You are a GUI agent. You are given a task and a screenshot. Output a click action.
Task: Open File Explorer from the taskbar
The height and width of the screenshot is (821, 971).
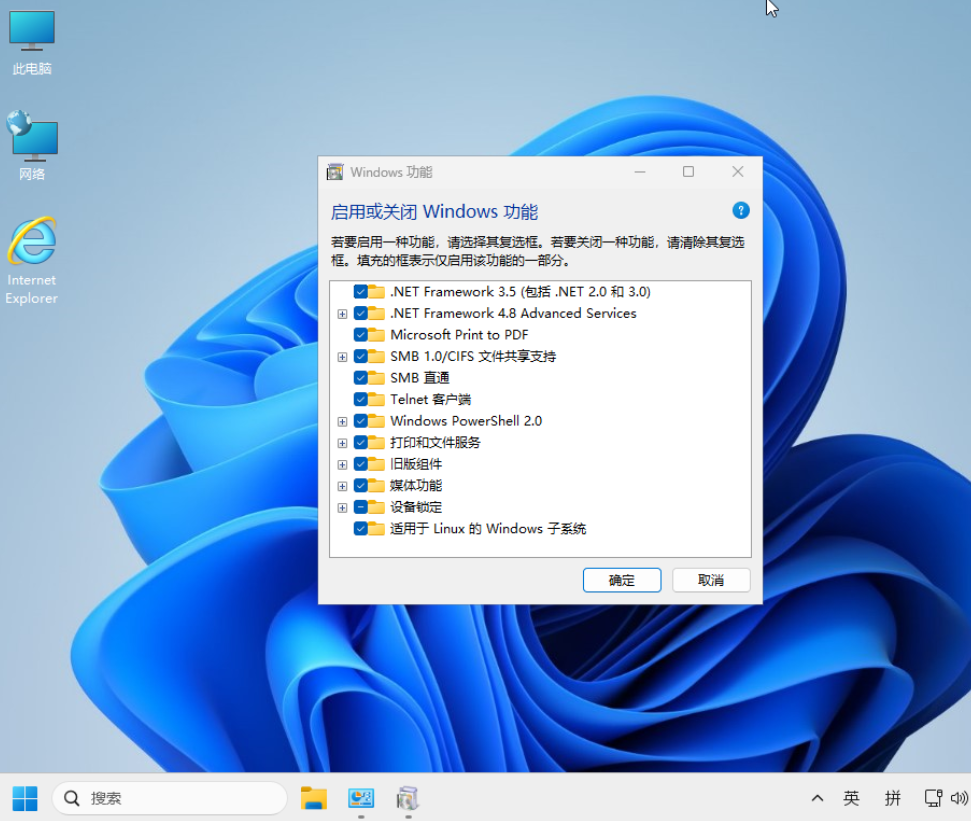313,798
